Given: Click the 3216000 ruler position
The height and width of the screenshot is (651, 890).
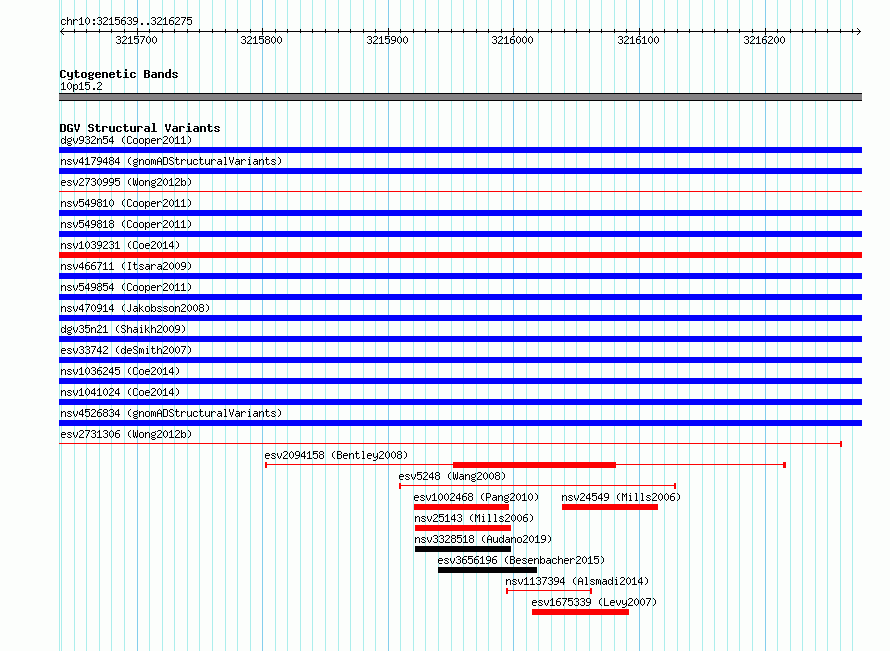Looking at the screenshot, I should point(512,40).
